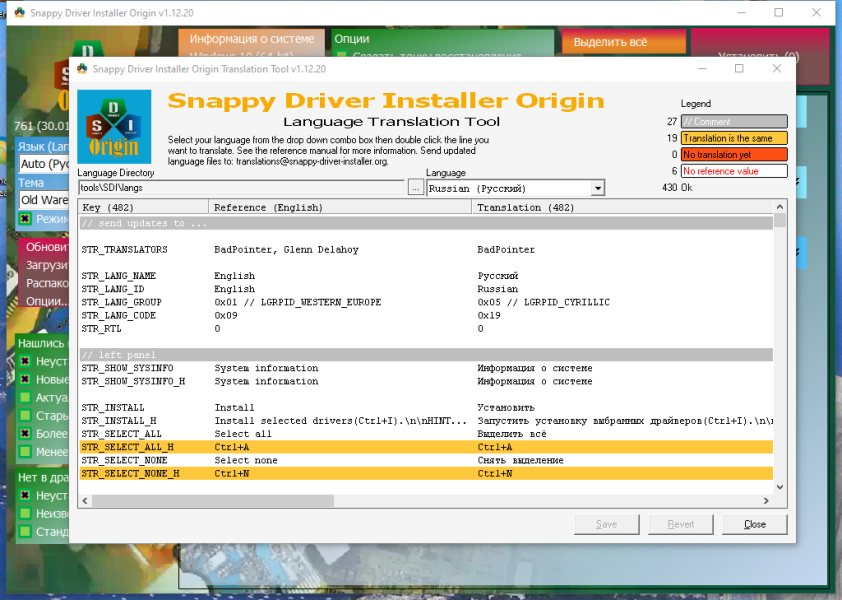Image resolution: width=842 pixels, height=600 pixels.
Task: Click 'Распаковать' entry in main window sidebar
Action: point(47,283)
